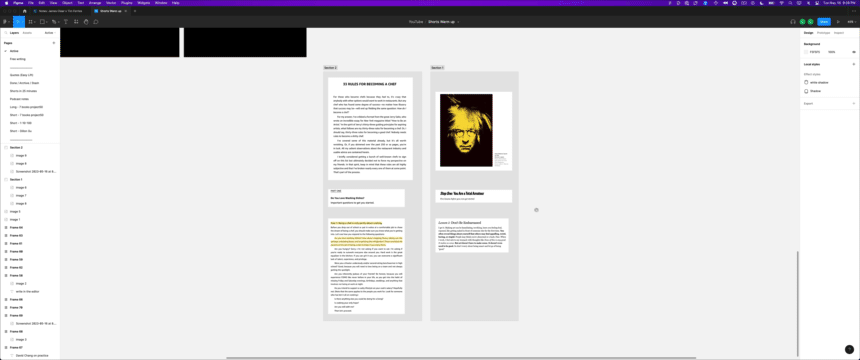Open the Shorts Warm up file name dropdown
The height and width of the screenshot is (360, 860).
click(459, 22)
